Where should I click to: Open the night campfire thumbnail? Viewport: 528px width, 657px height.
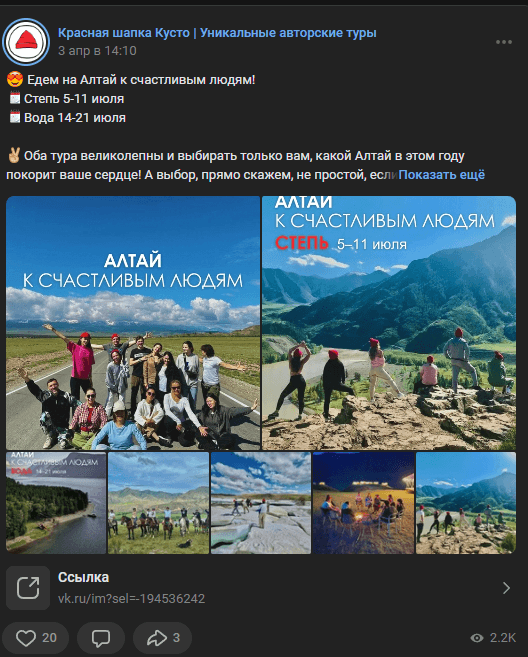tap(363, 503)
